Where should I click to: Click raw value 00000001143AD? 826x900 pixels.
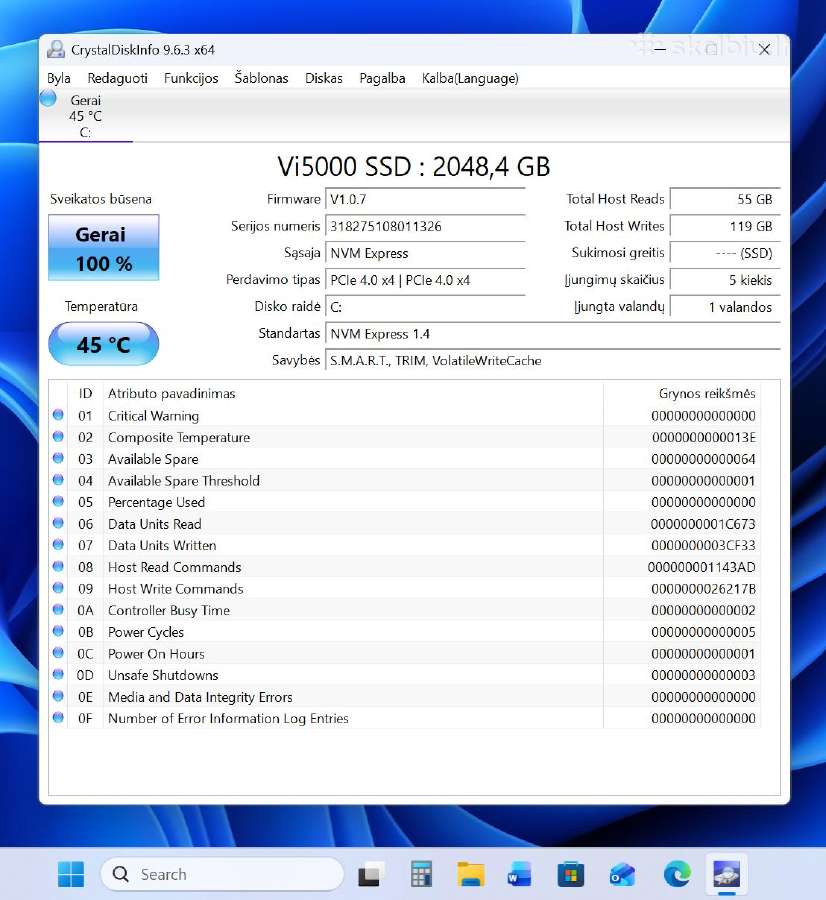[701, 567]
